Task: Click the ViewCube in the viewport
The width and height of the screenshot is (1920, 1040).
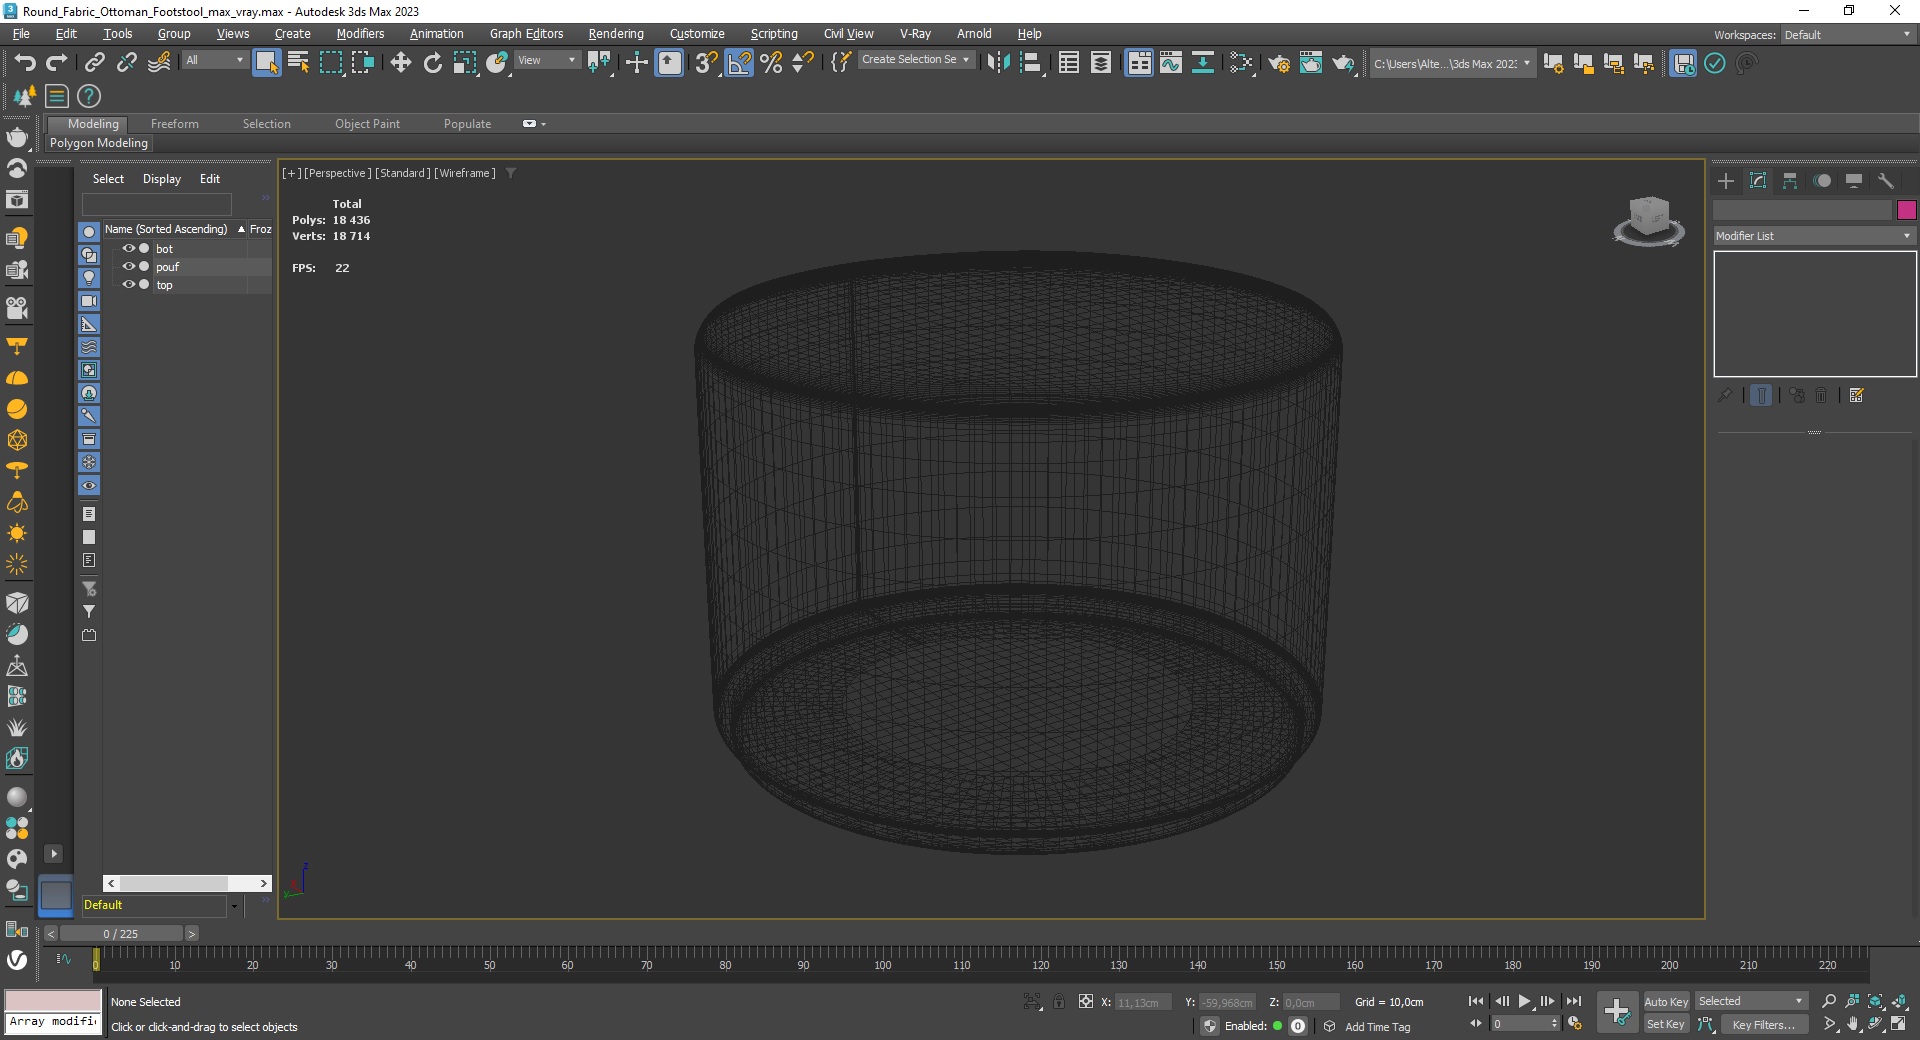Action: coord(1649,221)
